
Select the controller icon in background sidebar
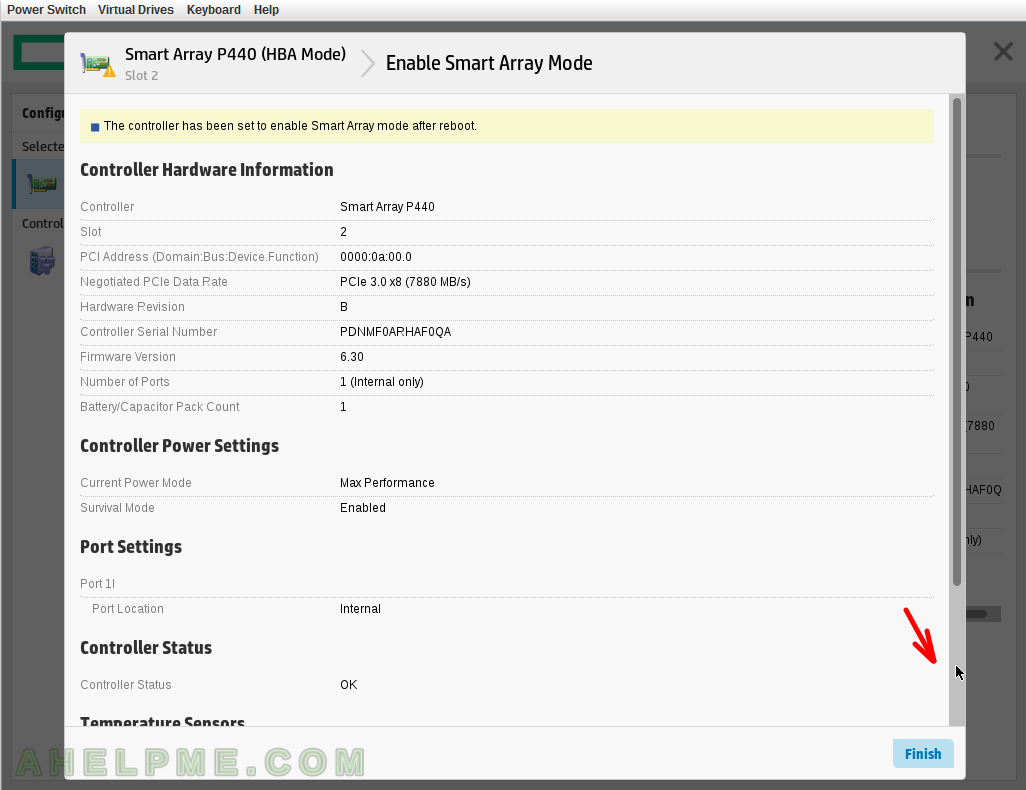(x=42, y=184)
